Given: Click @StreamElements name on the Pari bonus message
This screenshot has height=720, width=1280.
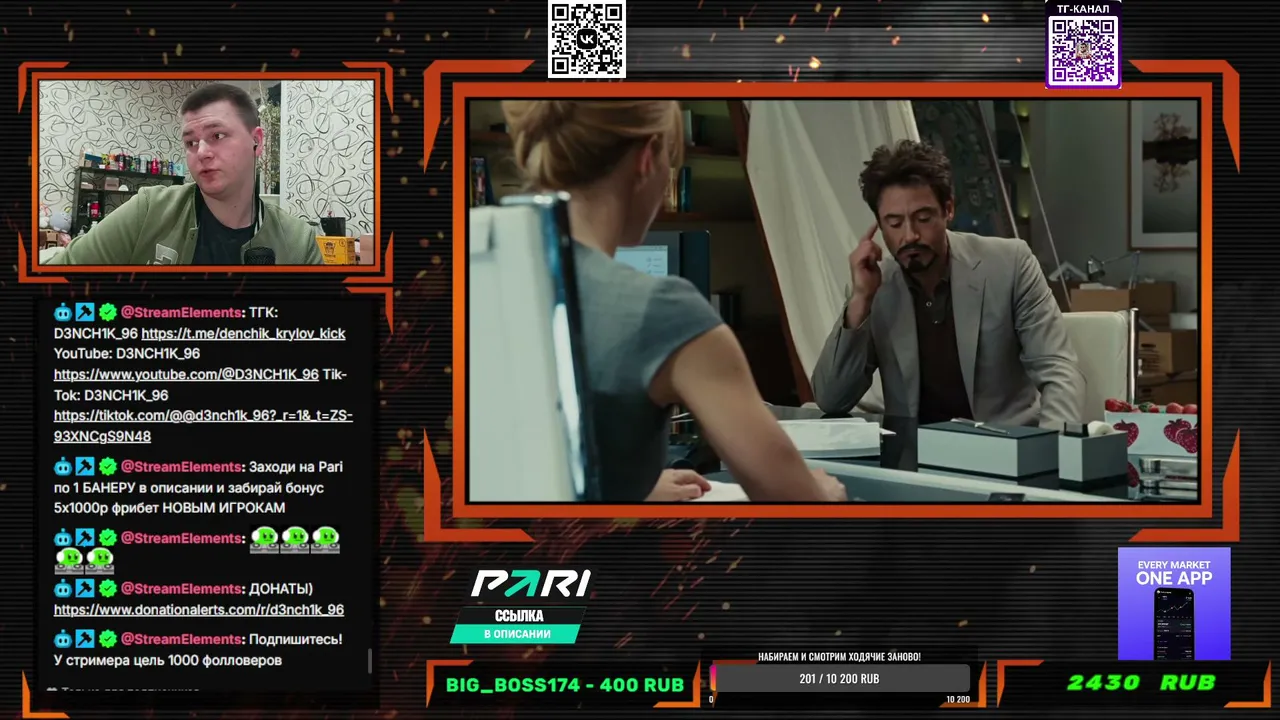Looking at the screenshot, I should 181,467.
